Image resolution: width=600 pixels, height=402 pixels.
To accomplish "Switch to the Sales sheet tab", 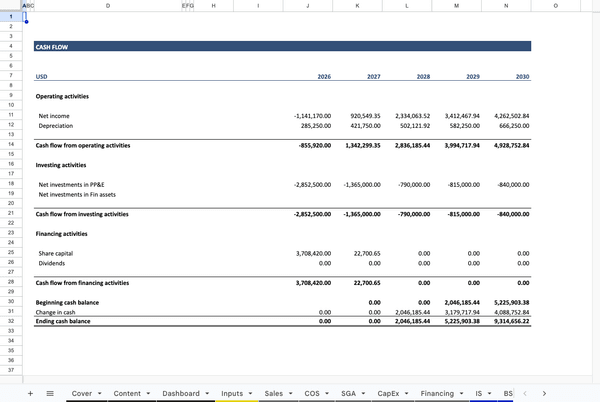I will tap(273, 394).
